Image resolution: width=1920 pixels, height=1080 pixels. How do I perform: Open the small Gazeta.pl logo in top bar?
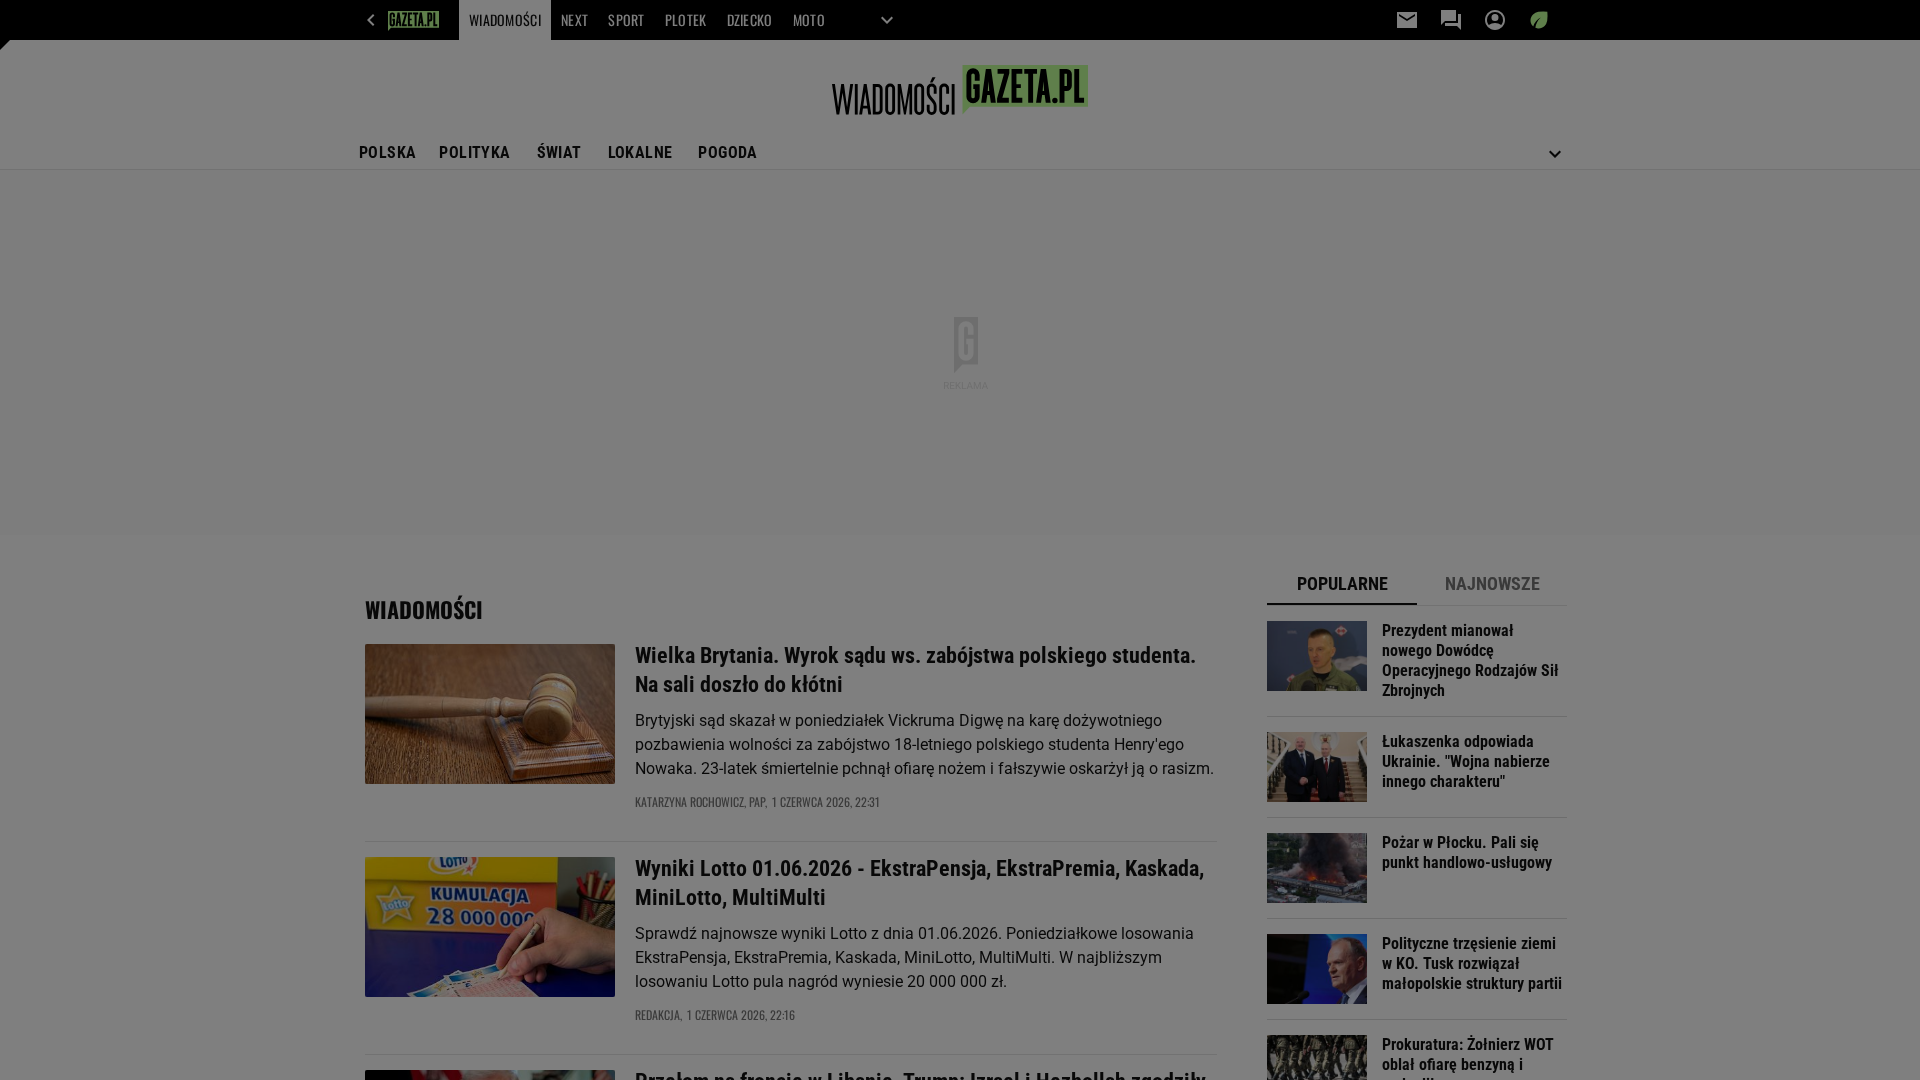(x=413, y=20)
